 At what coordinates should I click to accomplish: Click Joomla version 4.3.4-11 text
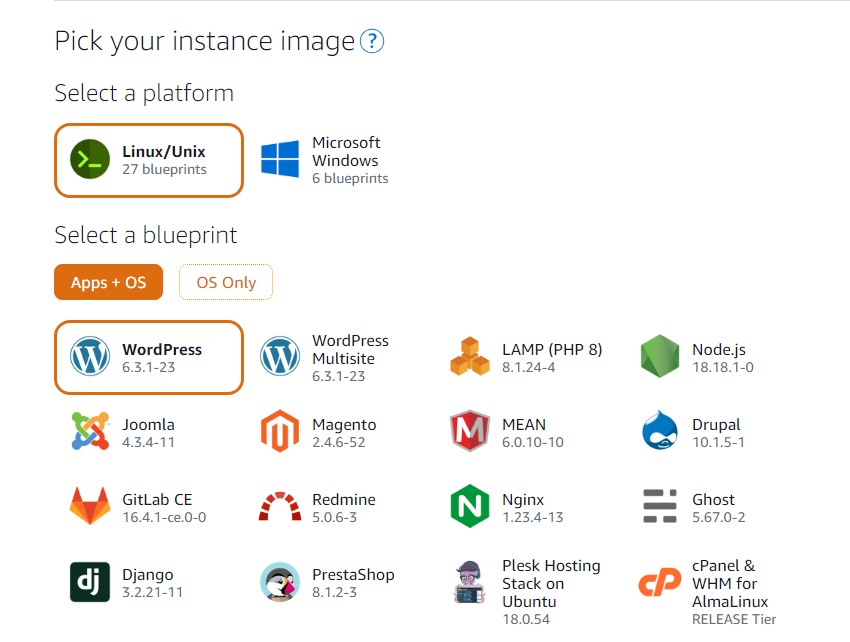click(x=148, y=442)
